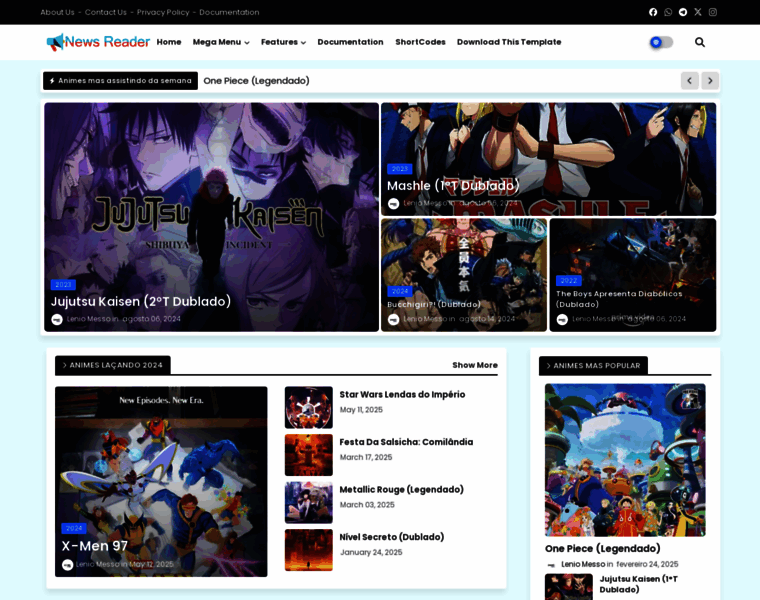This screenshot has height=600, width=760.
Task: Click Animes mas assistindo da semana label
Action: (120, 81)
